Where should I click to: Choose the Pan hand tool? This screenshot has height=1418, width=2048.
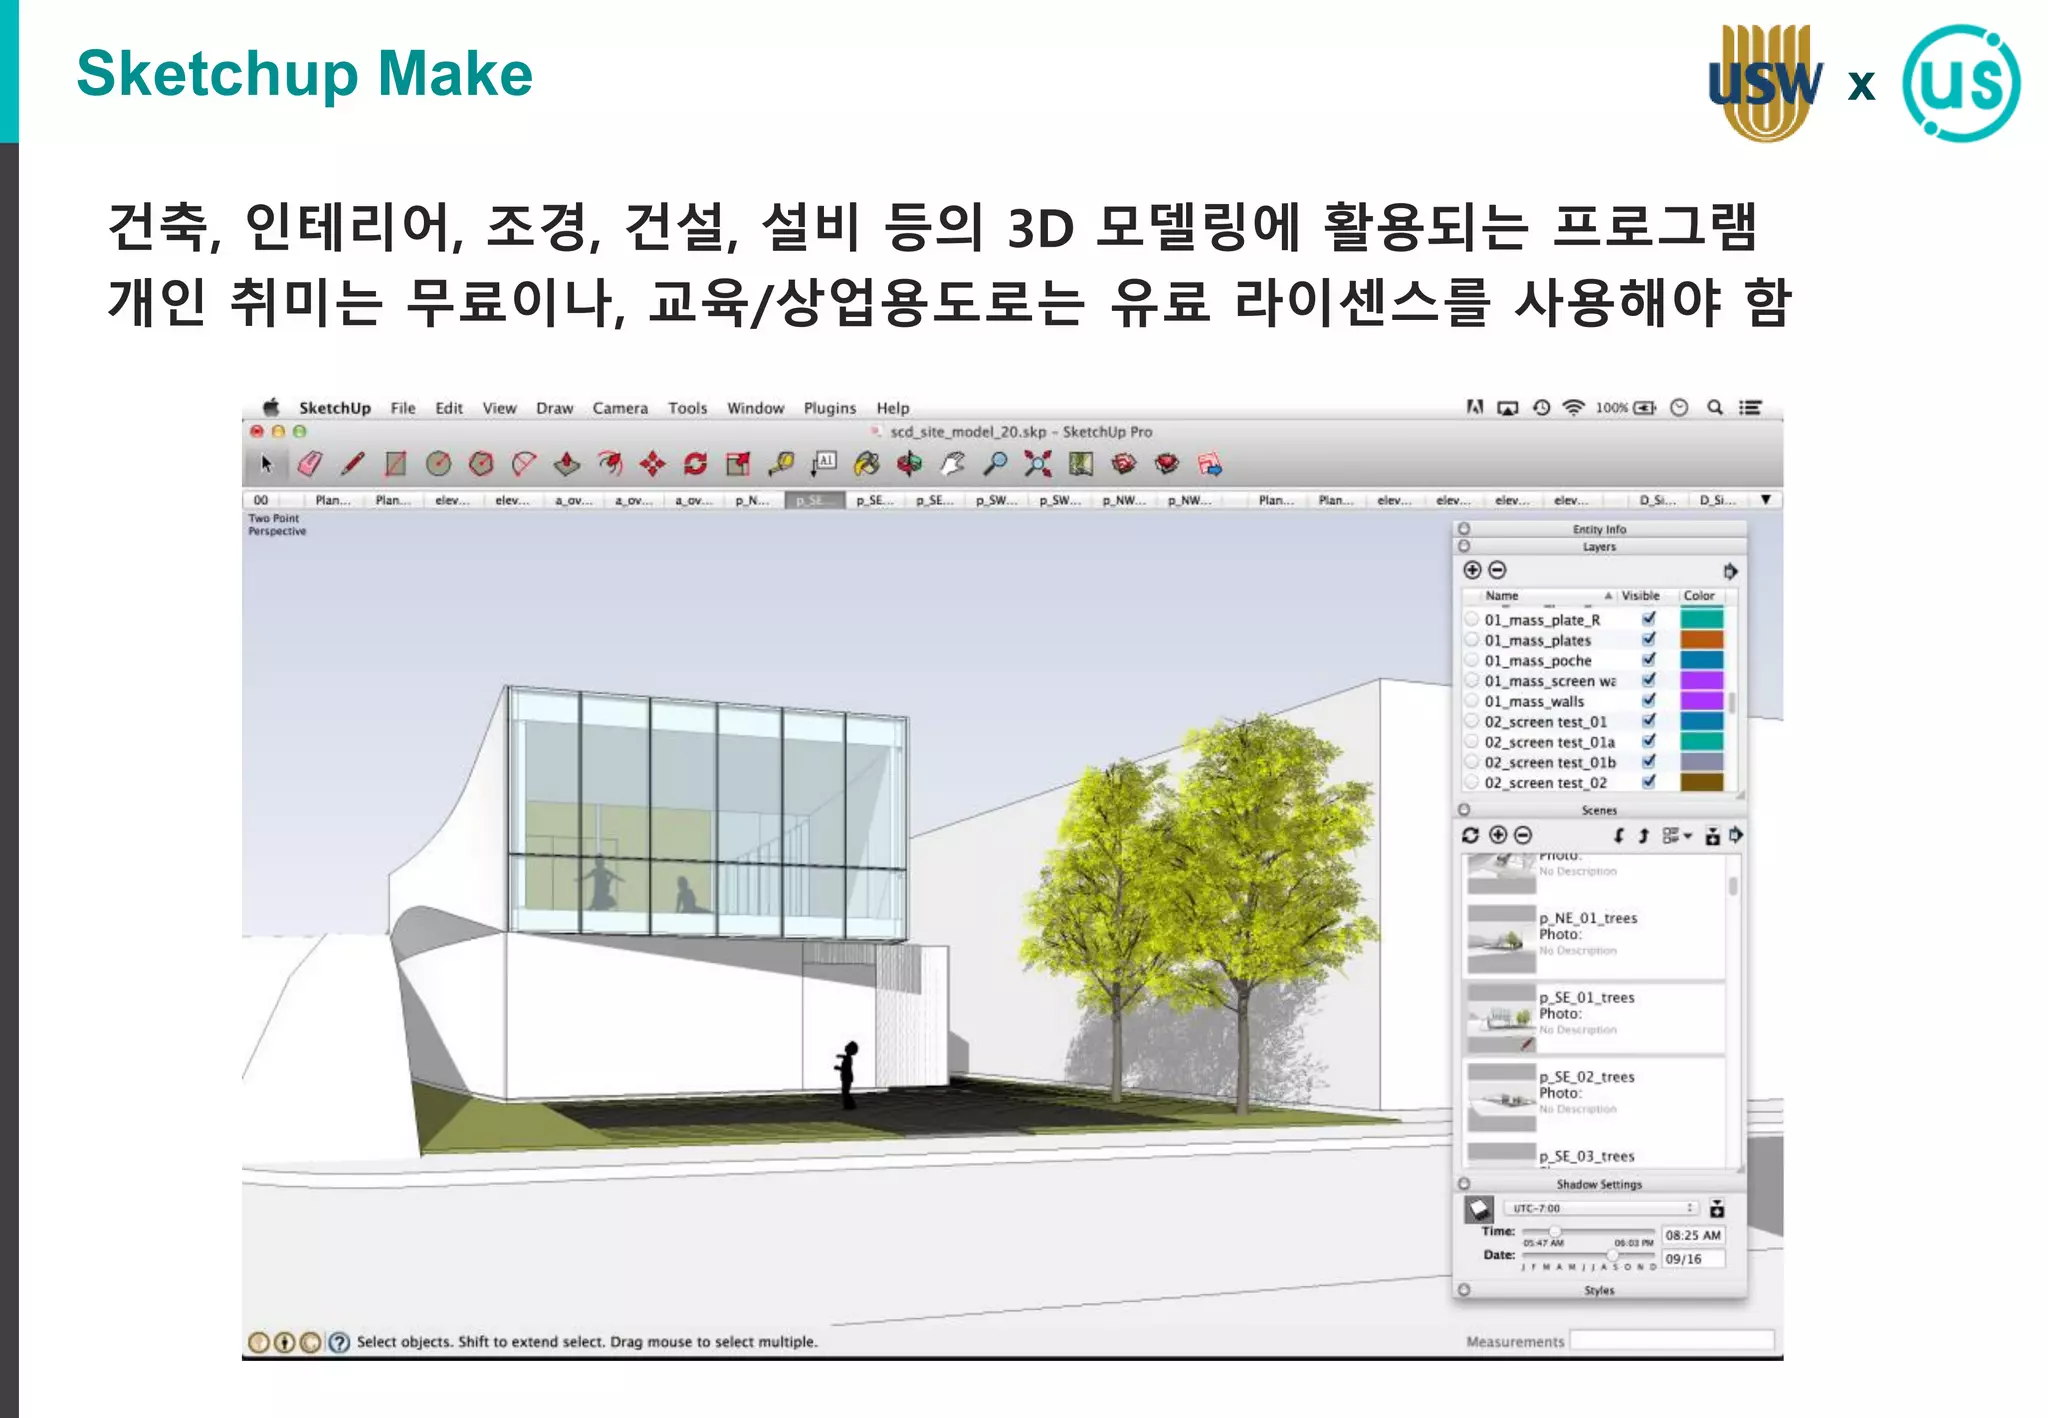[952, 464]
